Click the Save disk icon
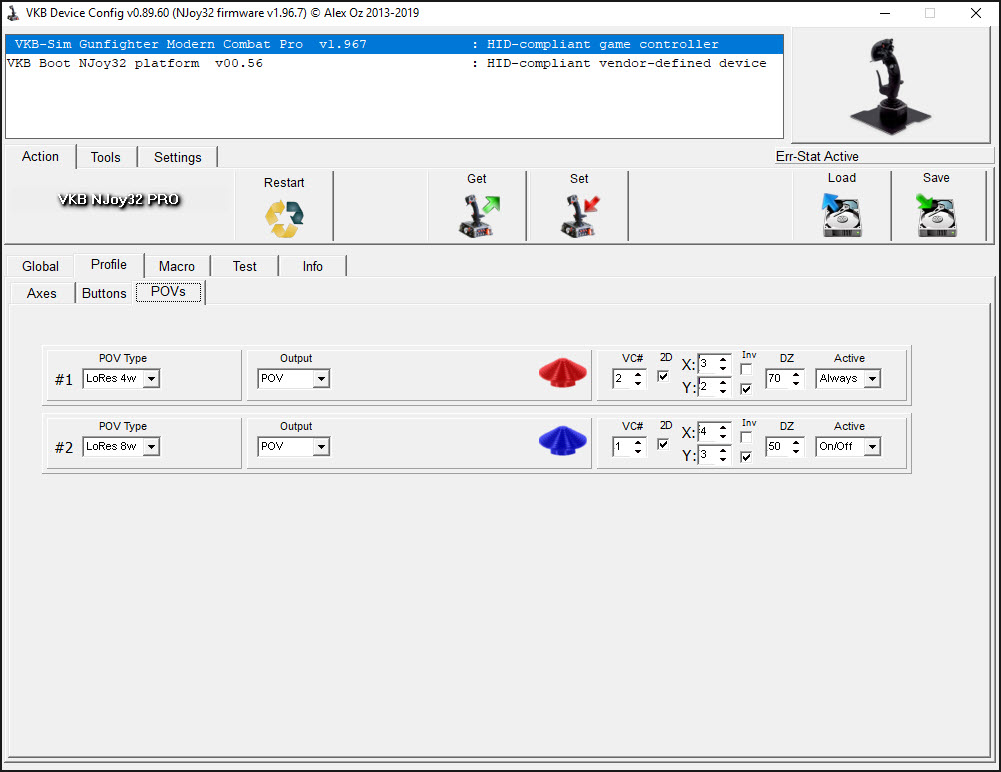The image size is (1001, 772). (x=936, y=215)
